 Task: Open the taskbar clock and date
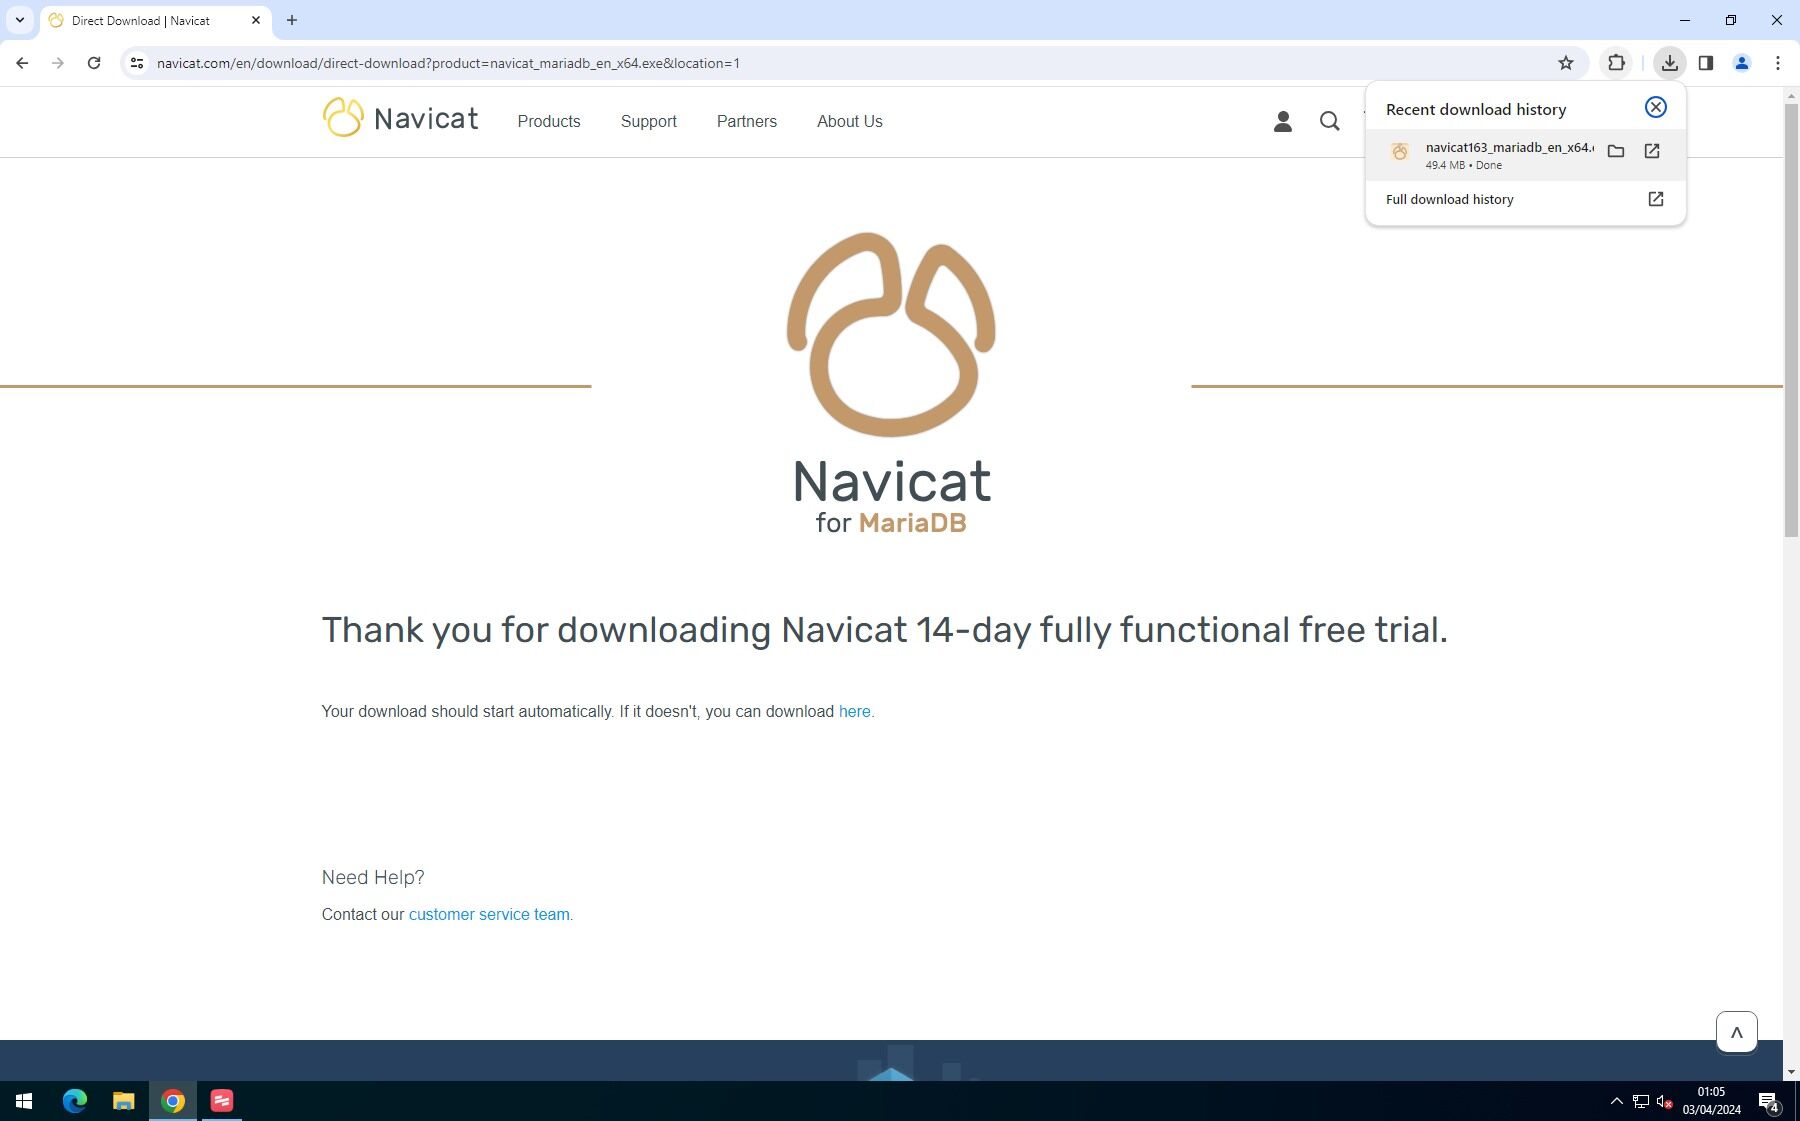pyautogui.click(x=1711, y=1101)
